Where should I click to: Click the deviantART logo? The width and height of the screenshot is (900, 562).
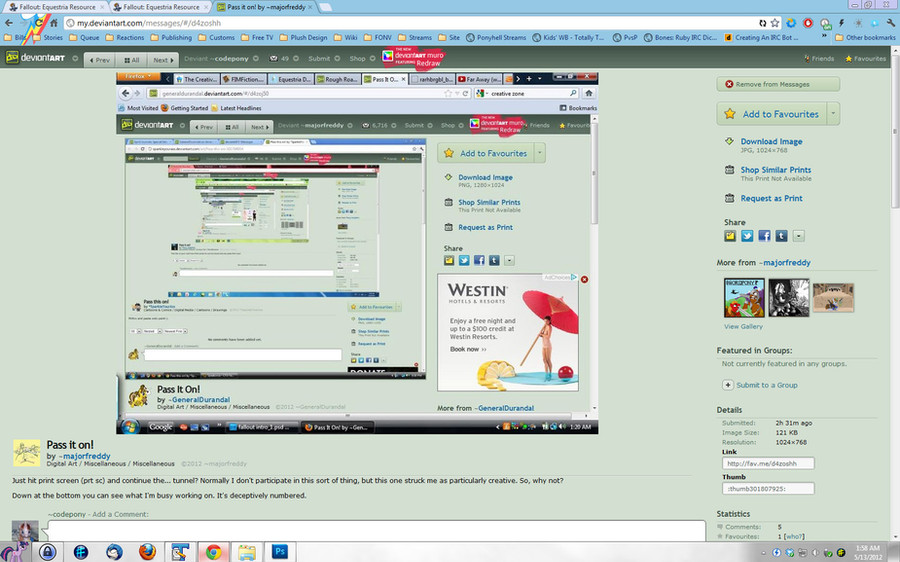pos(35,58)
